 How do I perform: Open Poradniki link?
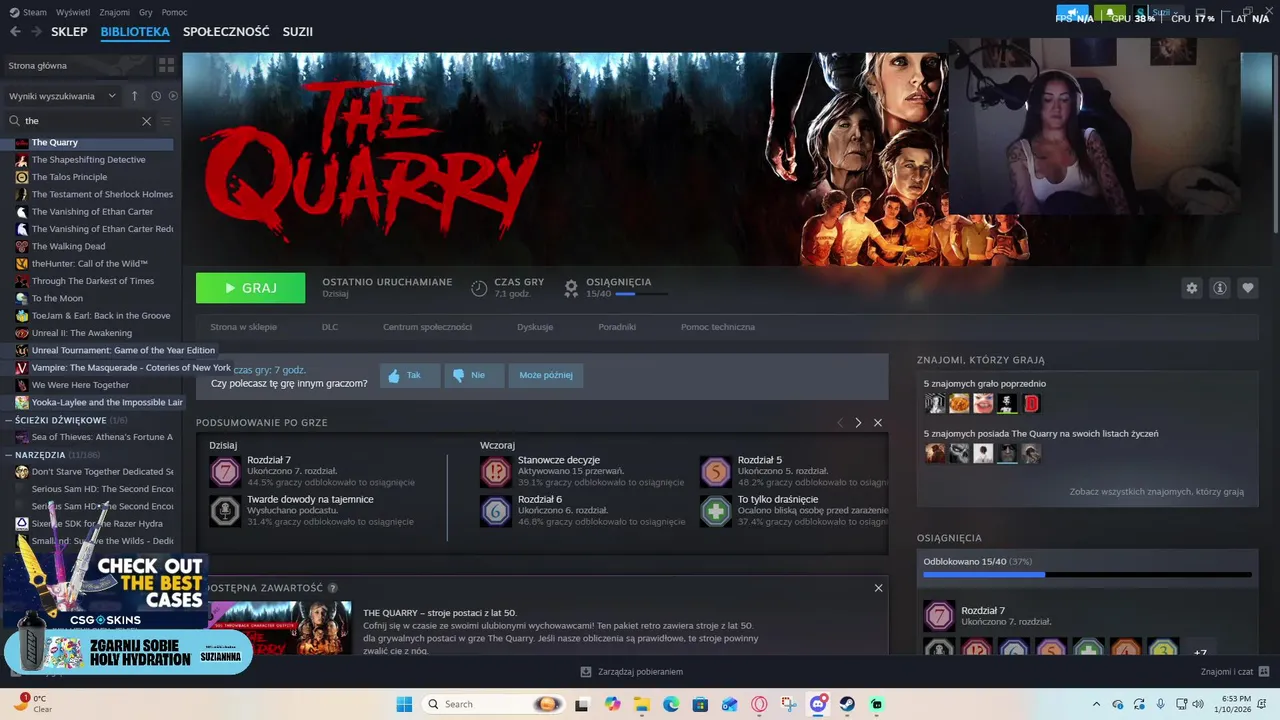click(x=617, y=327)
